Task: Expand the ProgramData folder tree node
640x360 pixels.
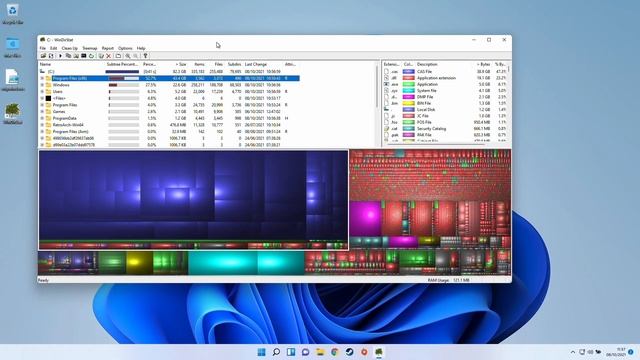Action: (x=42, y=118)
